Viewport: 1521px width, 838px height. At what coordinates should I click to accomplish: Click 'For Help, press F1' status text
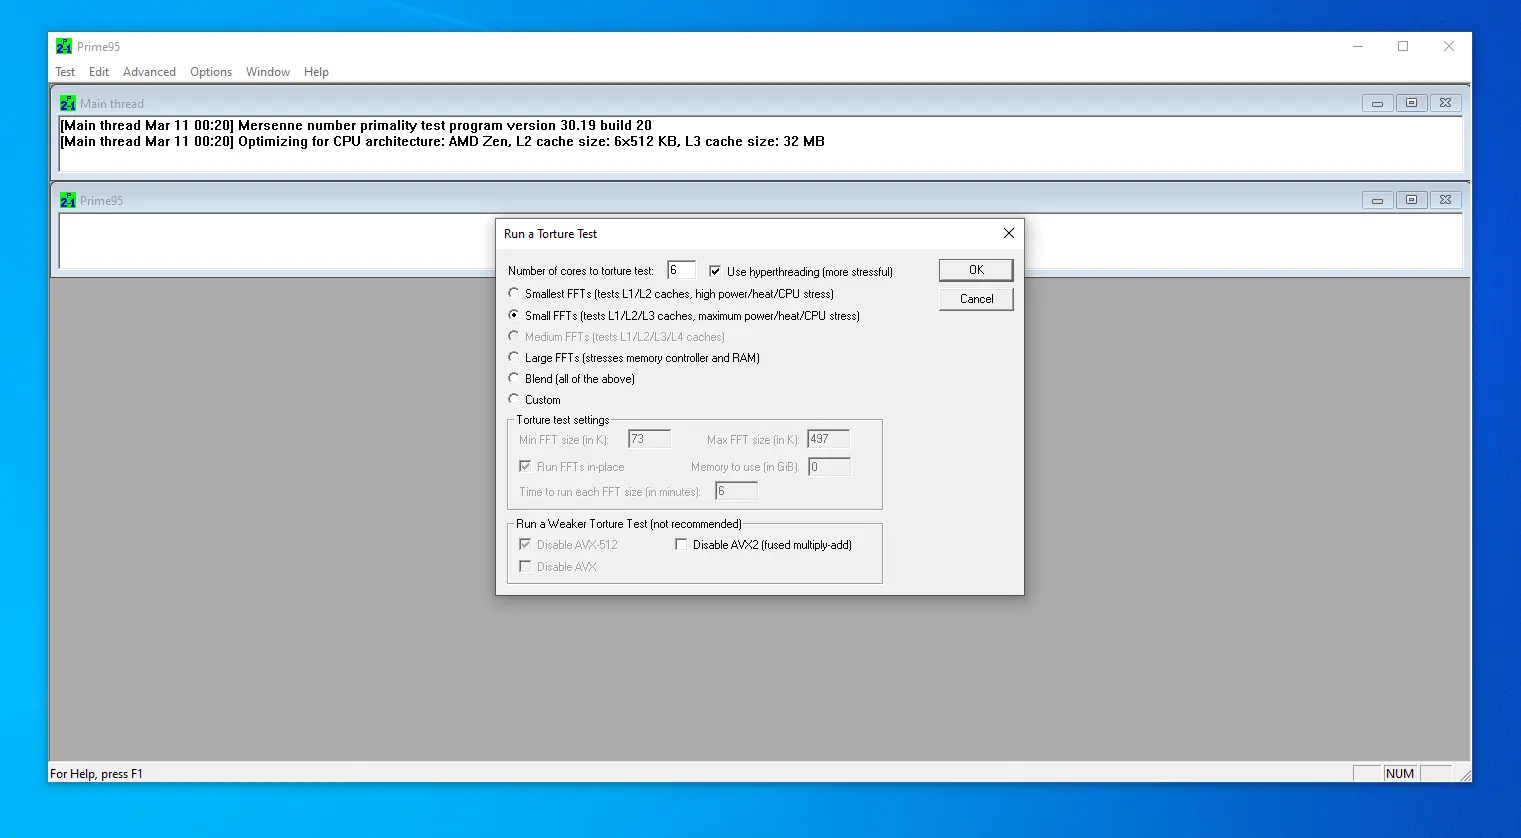(x=96, y=774)
